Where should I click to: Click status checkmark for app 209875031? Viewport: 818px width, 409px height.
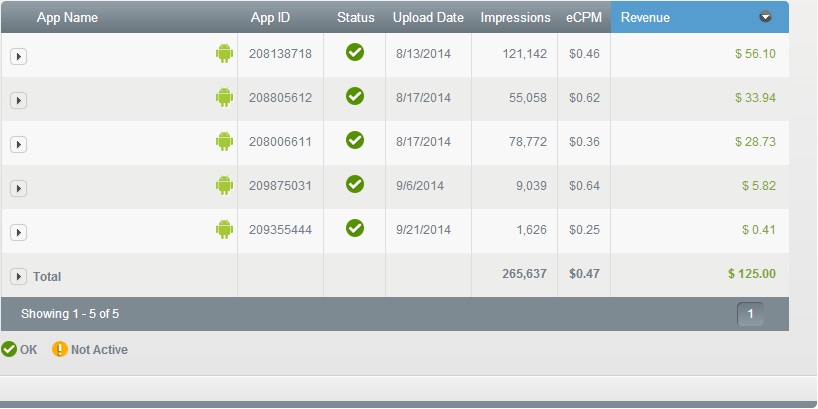(355, 184)
